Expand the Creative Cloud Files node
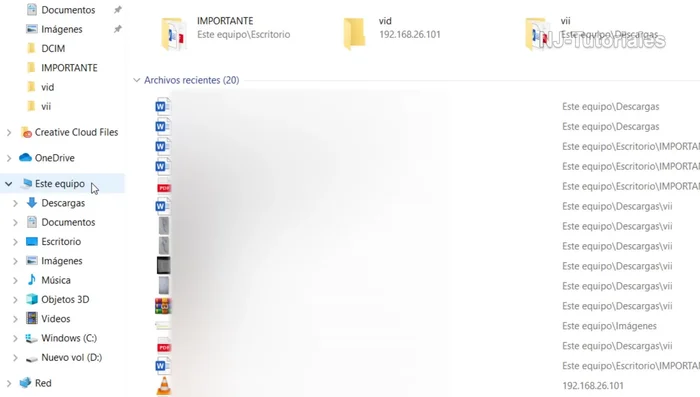This screenshot has width=700, height=397. point(8,132)
